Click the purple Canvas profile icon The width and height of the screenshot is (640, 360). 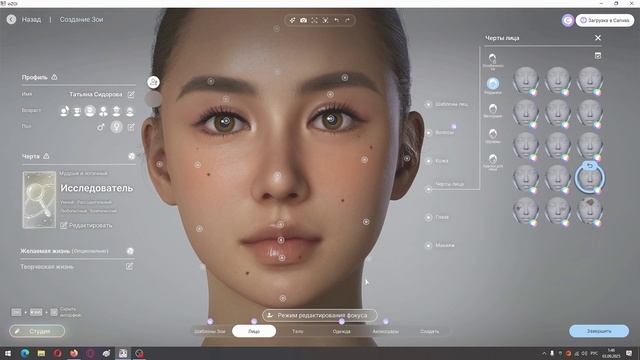point(567,20)
